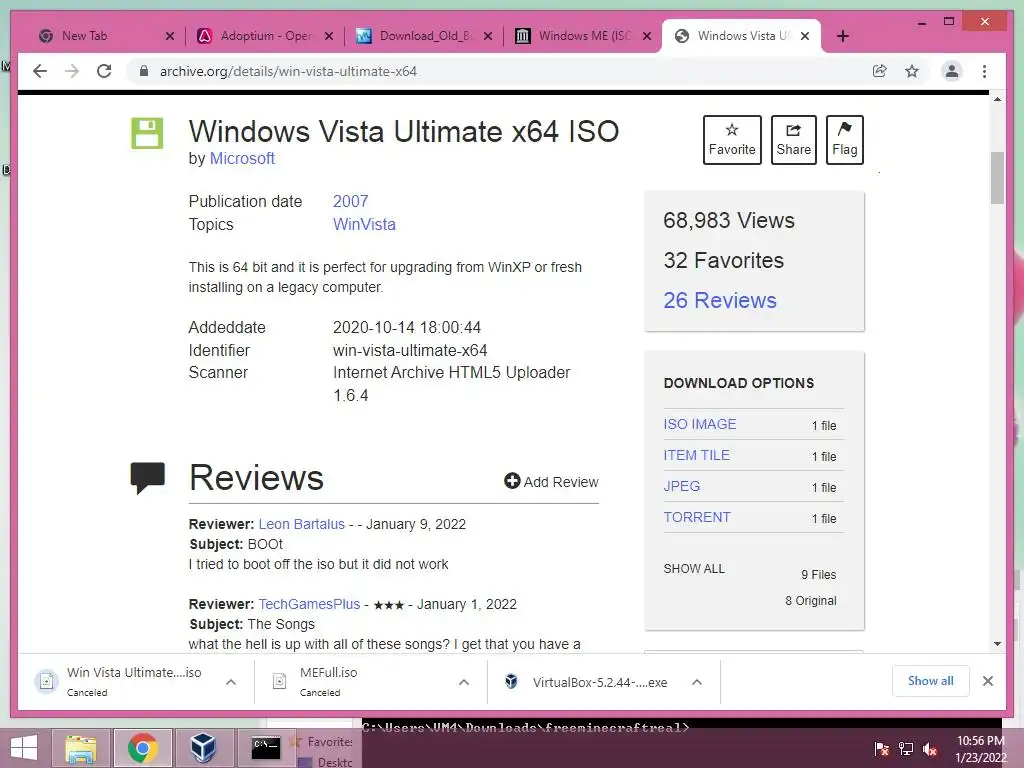Click the browser forward arrow

click(72, 71)
